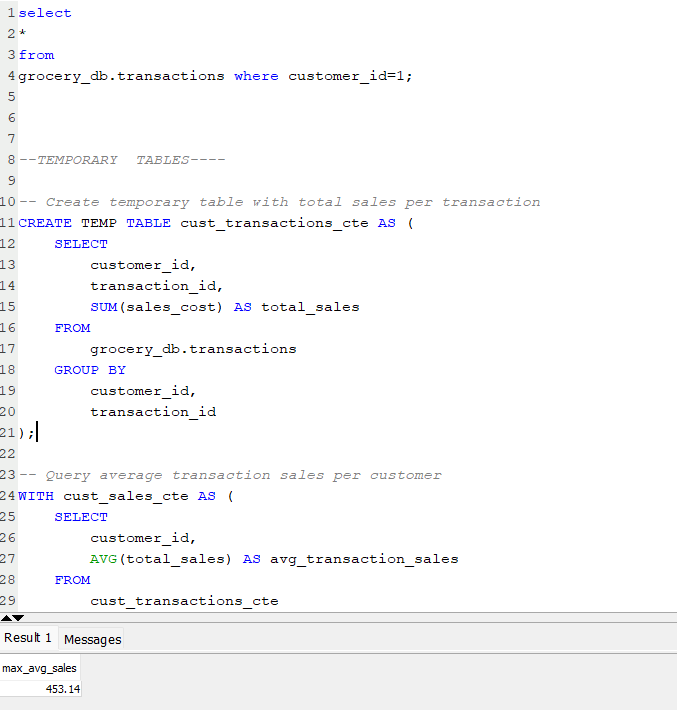Click the SELECT keyword on line 25
This screenshot has height=710, width=677.
pos(81,517)
